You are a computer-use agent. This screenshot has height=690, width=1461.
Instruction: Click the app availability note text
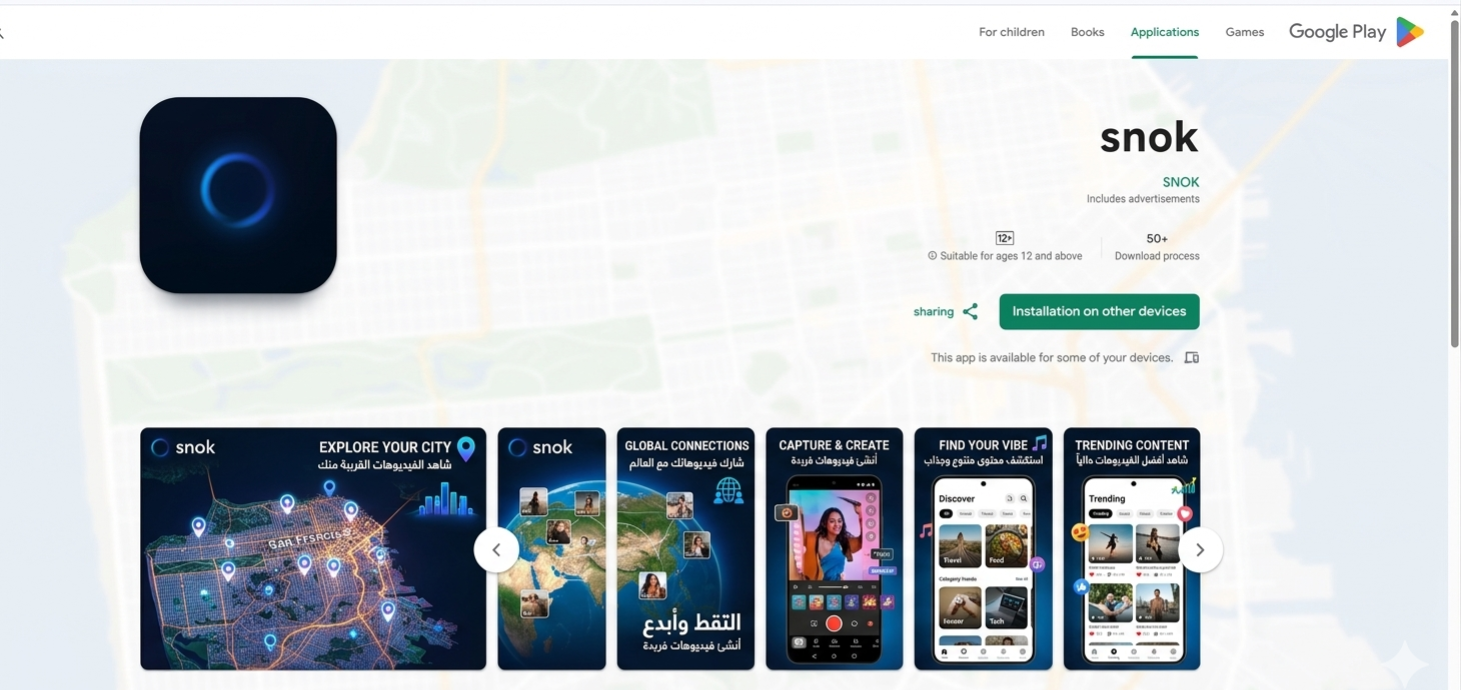(1052, 358)
